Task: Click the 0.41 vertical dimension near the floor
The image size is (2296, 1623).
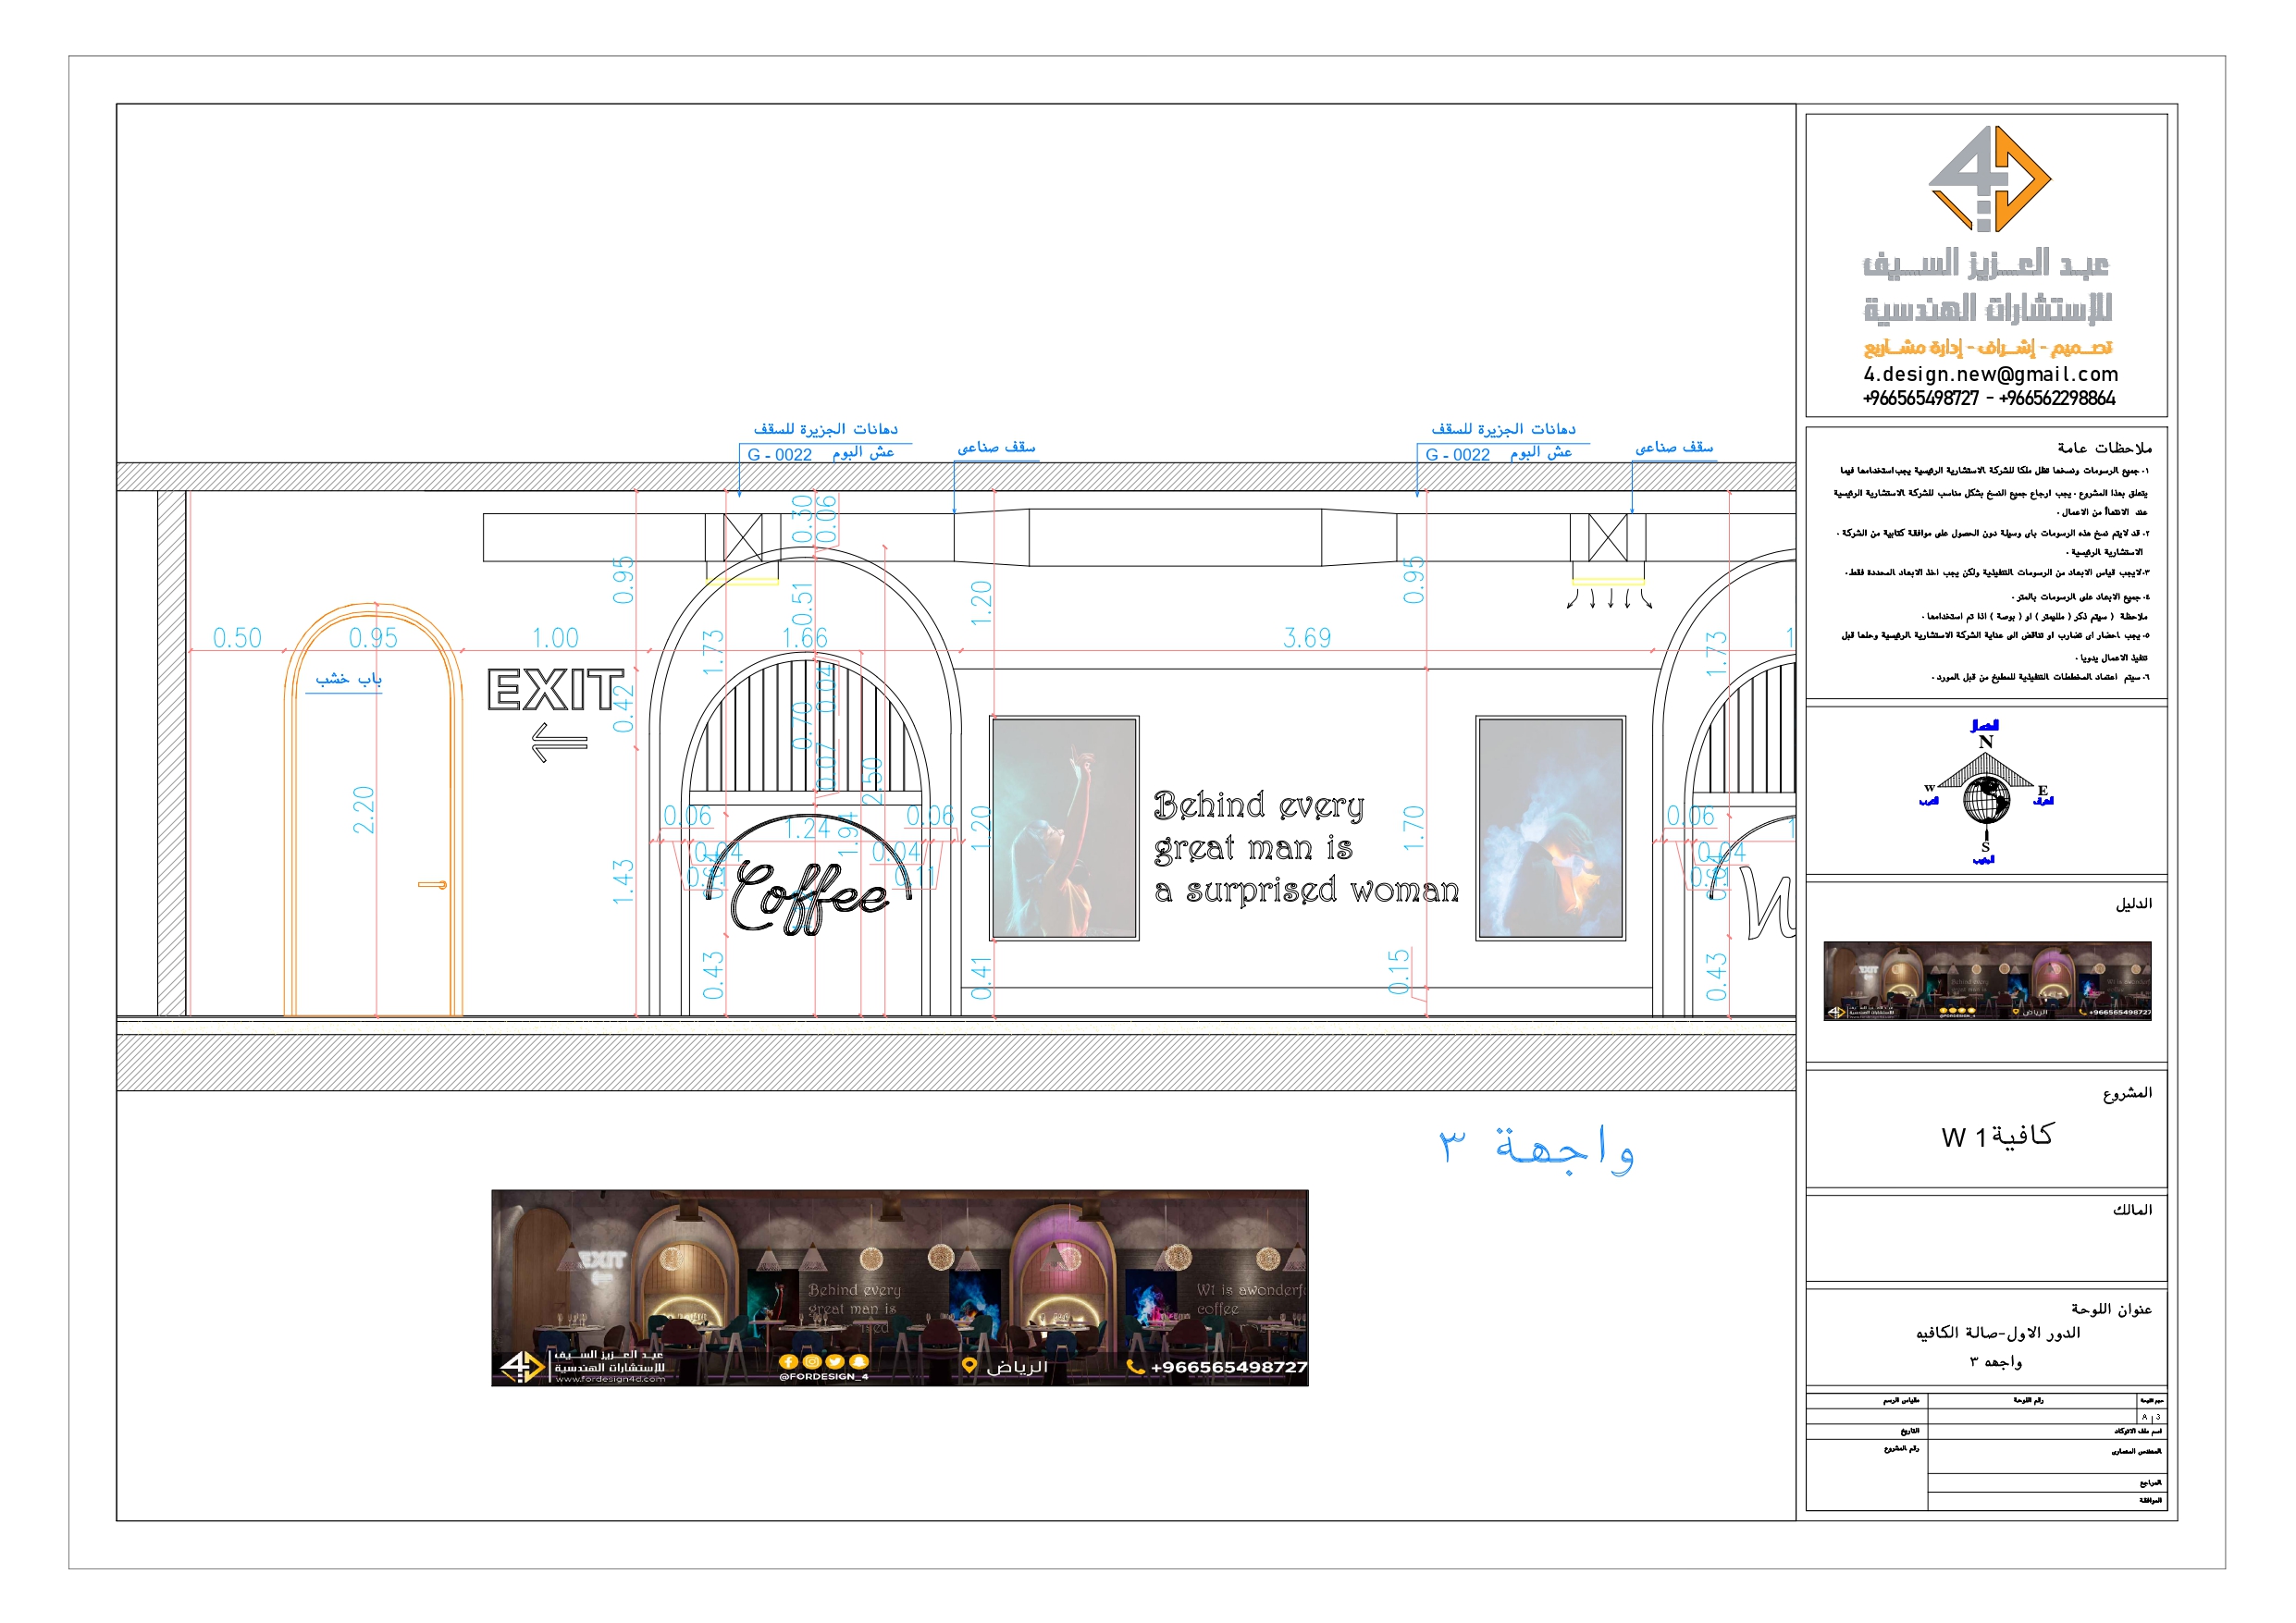Action: tap(981, 978)
